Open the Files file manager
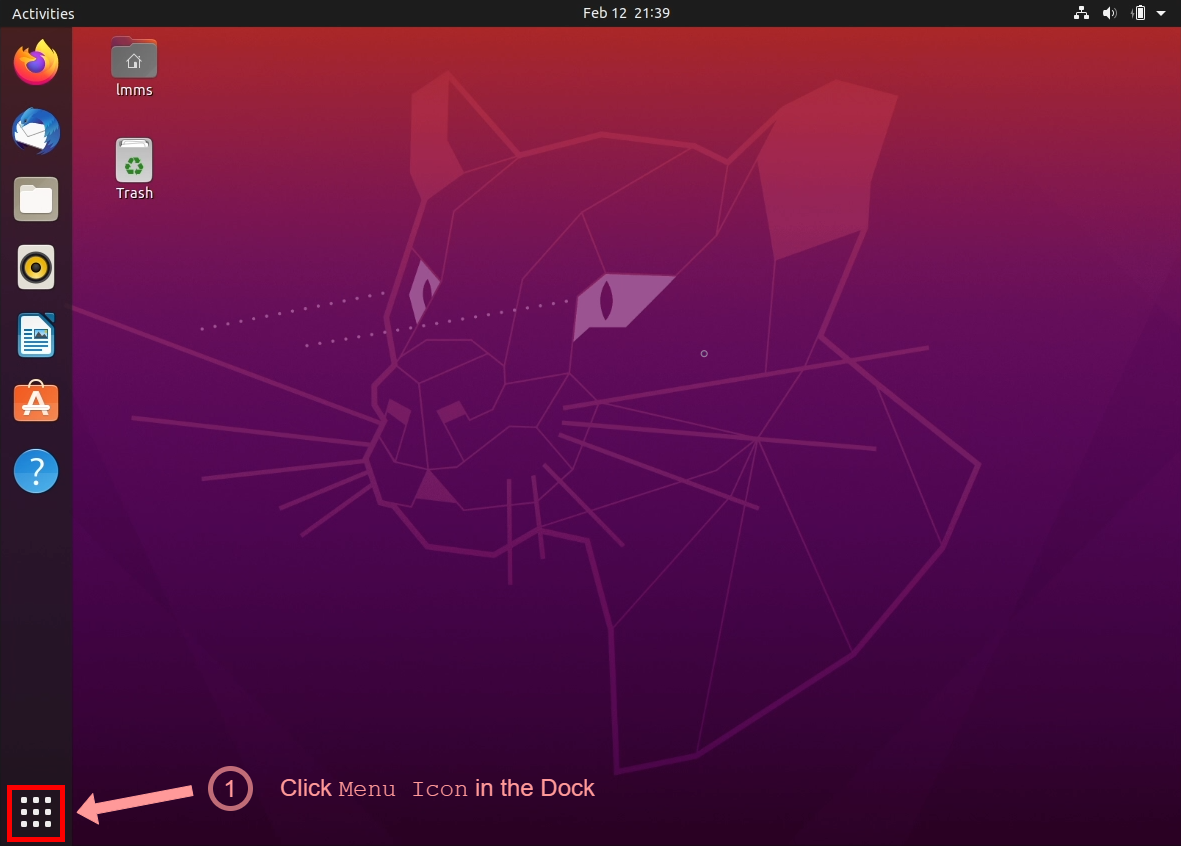 pyautogui.click(x=36, y=199)
